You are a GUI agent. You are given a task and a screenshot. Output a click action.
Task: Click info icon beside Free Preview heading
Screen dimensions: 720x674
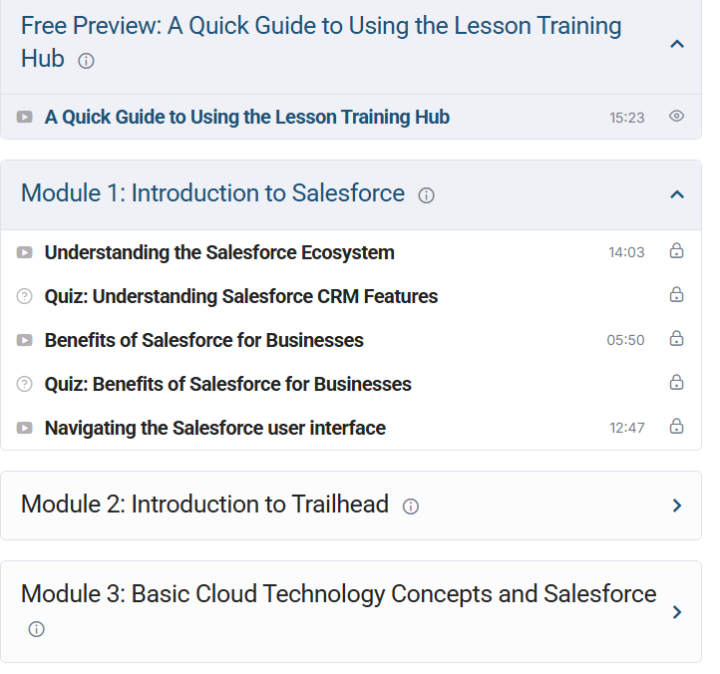click(x=86, y=61)
